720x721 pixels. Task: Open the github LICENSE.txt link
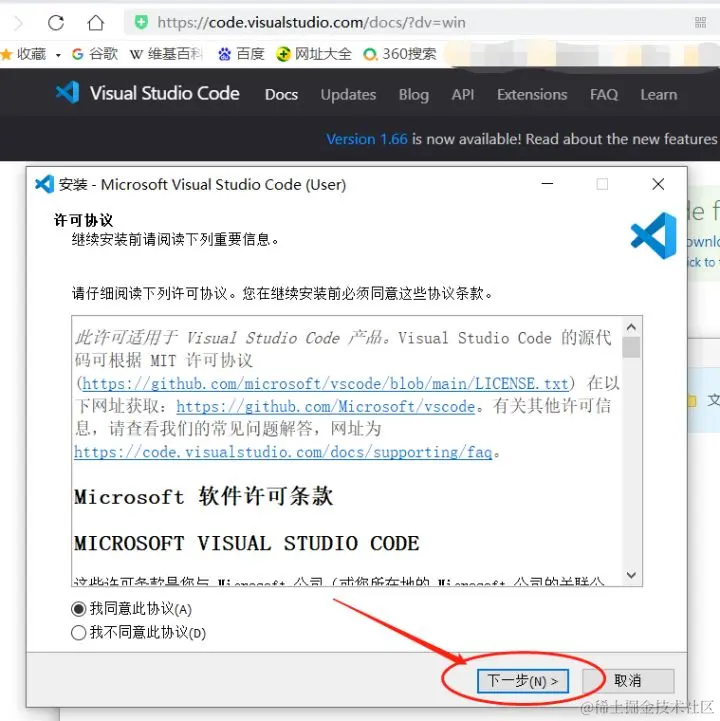pos(325,383)
